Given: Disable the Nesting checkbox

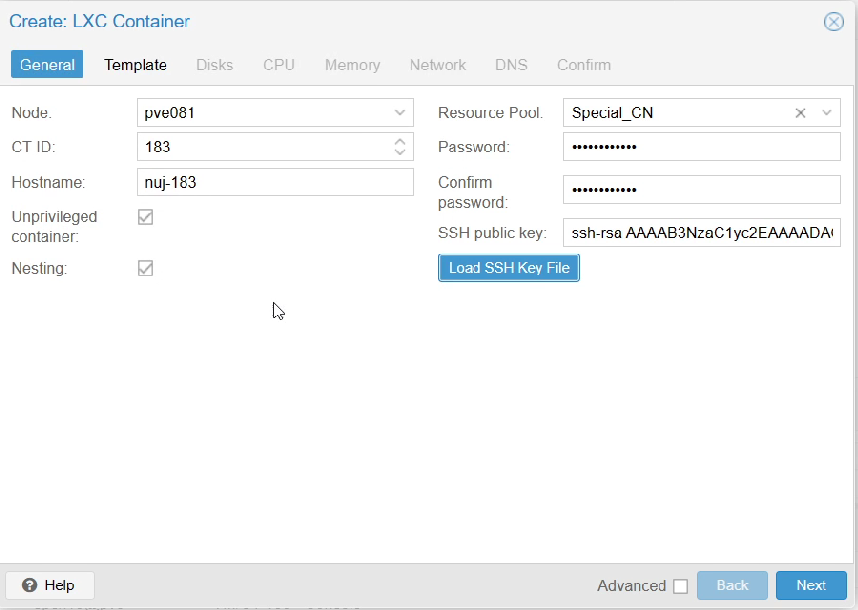Looking at the screenshot, I should [x=145, y=267].
